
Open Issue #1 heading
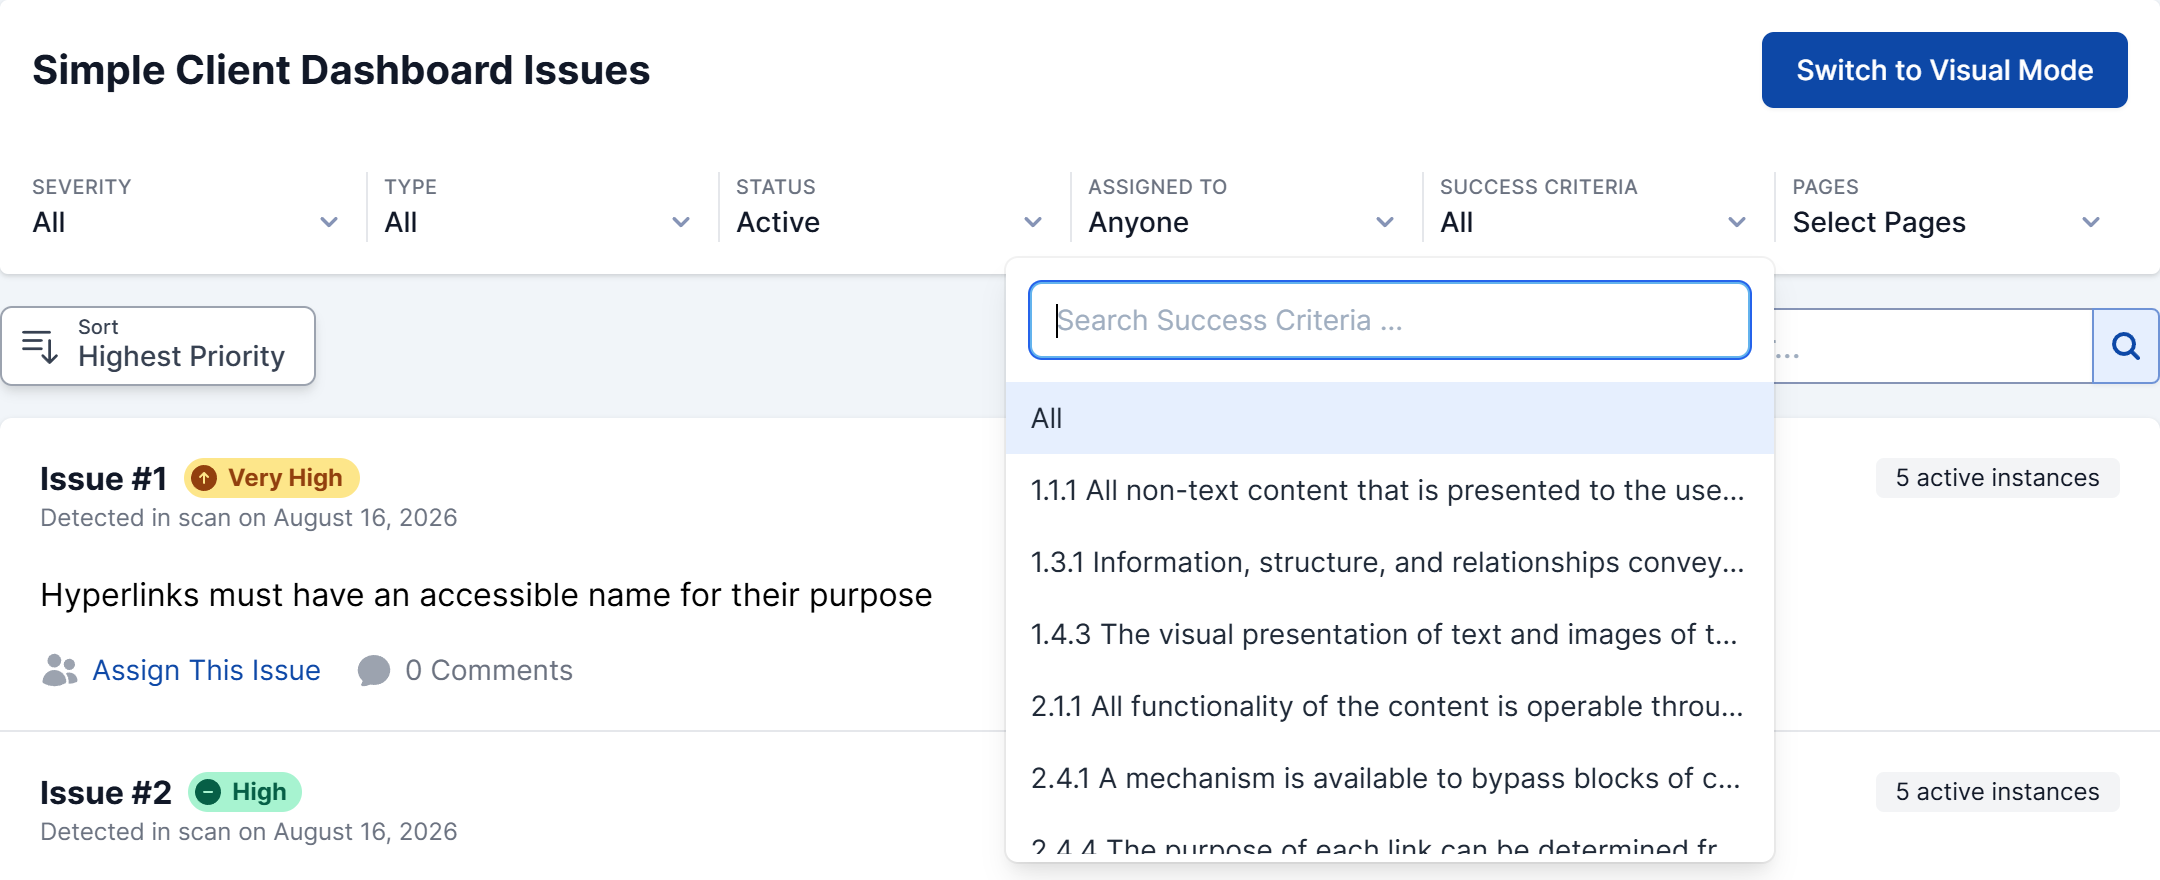104,479
